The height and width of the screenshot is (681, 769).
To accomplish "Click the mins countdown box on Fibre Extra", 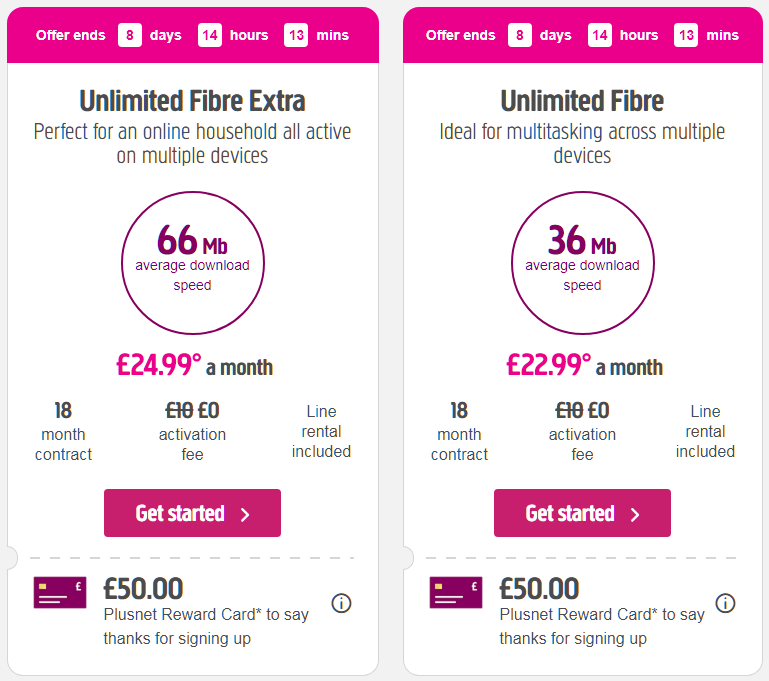I will point(296,35).
